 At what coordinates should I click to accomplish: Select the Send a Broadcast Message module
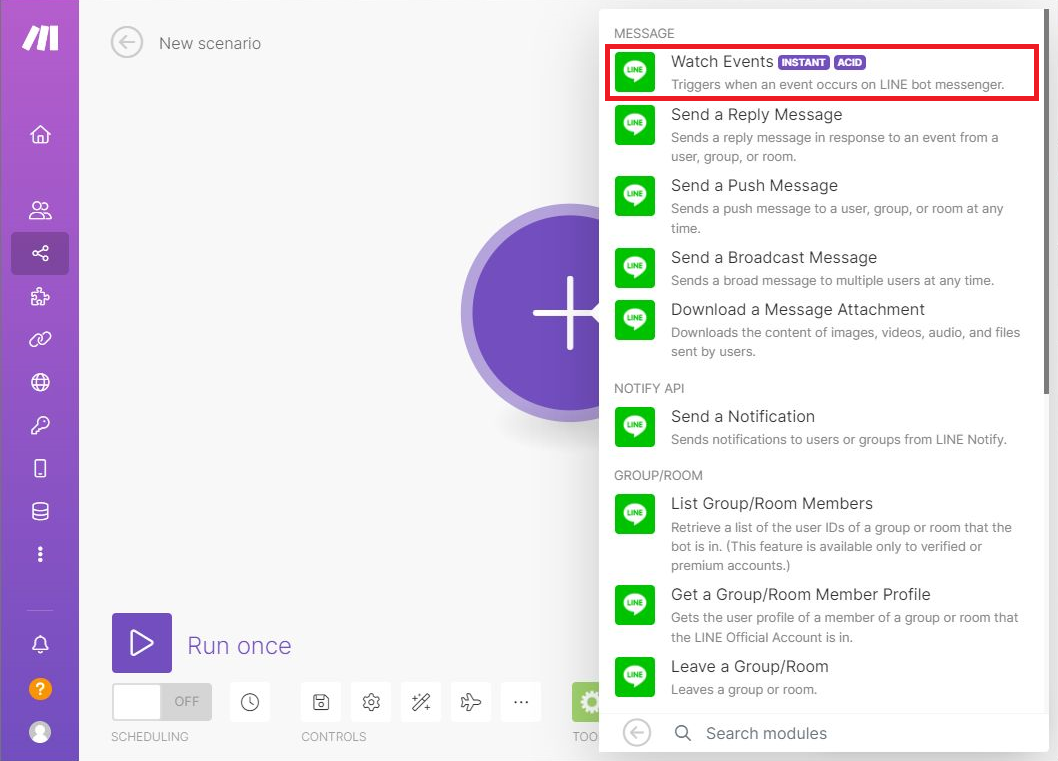tap(822, 268)
